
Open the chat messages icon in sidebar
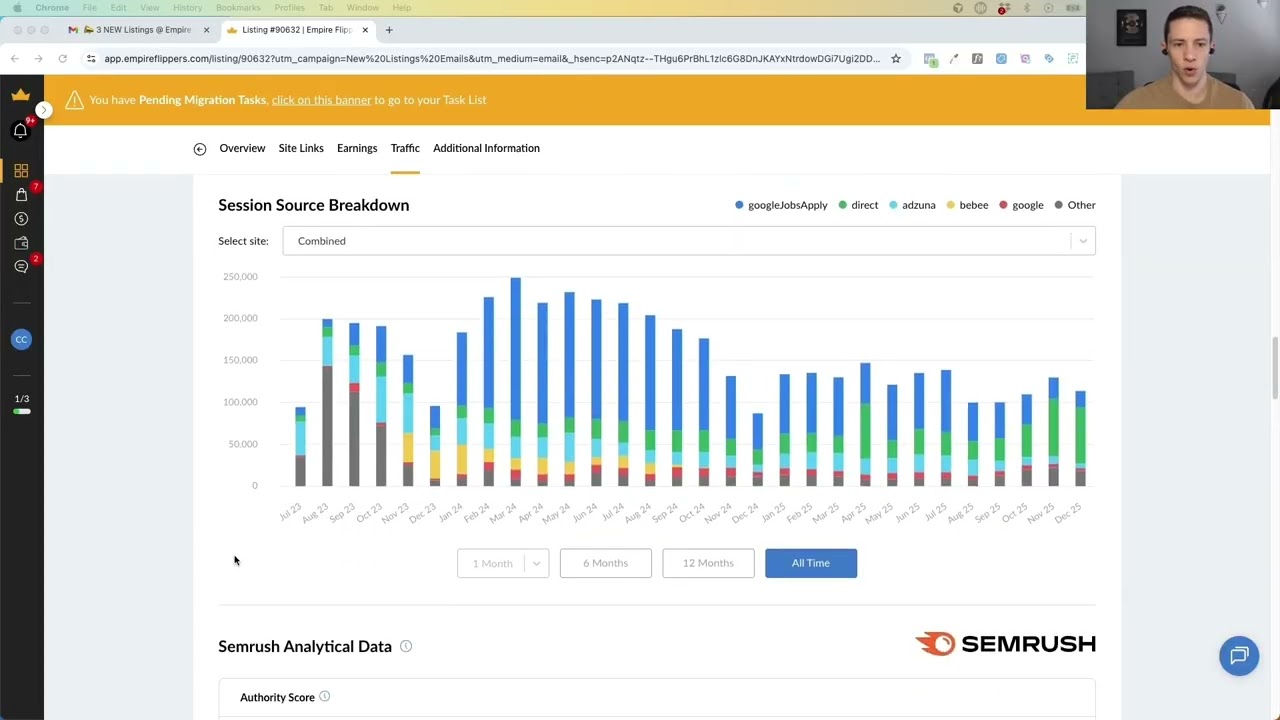pyautogui.click(x=21, y=267)
